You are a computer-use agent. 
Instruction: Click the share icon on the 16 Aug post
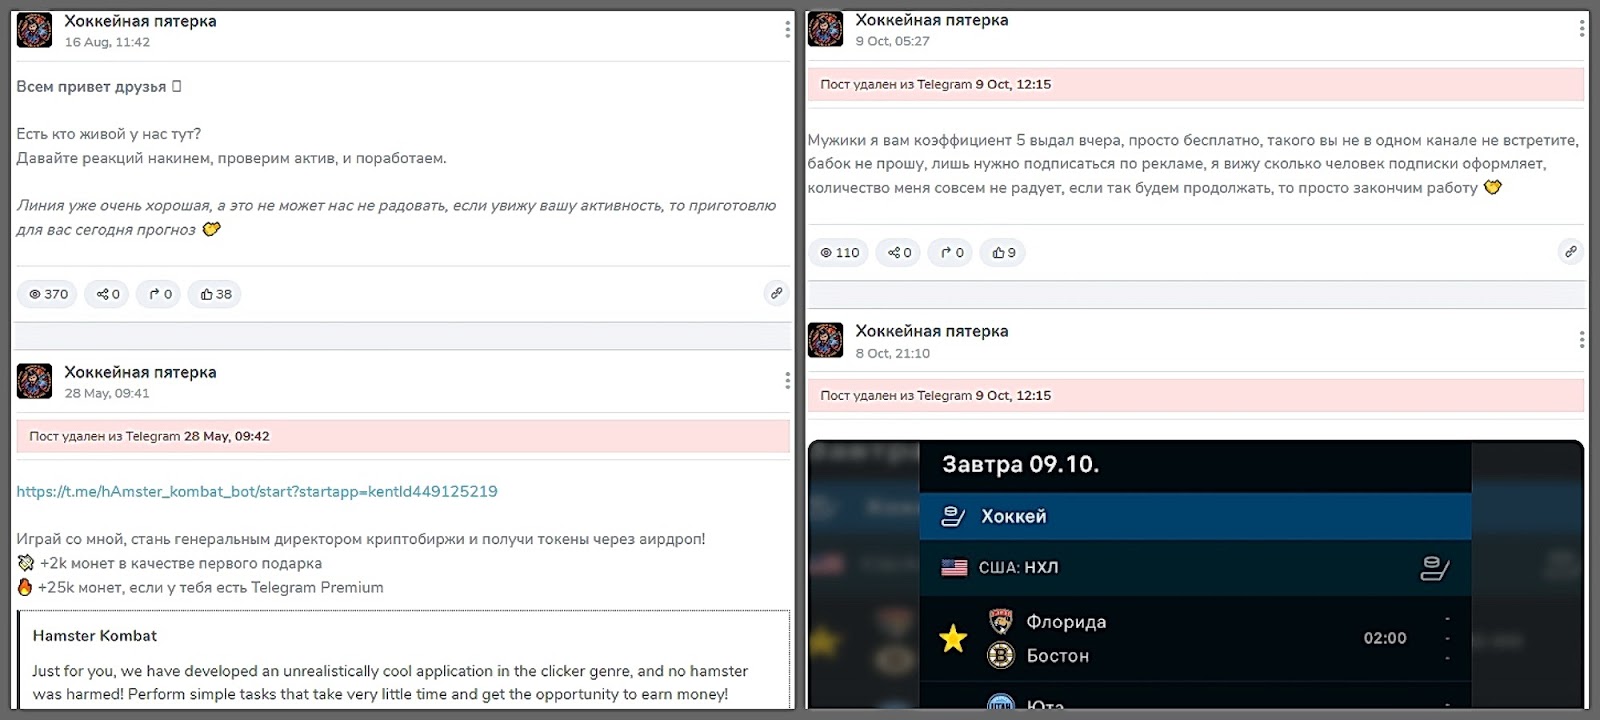[103, 294]
